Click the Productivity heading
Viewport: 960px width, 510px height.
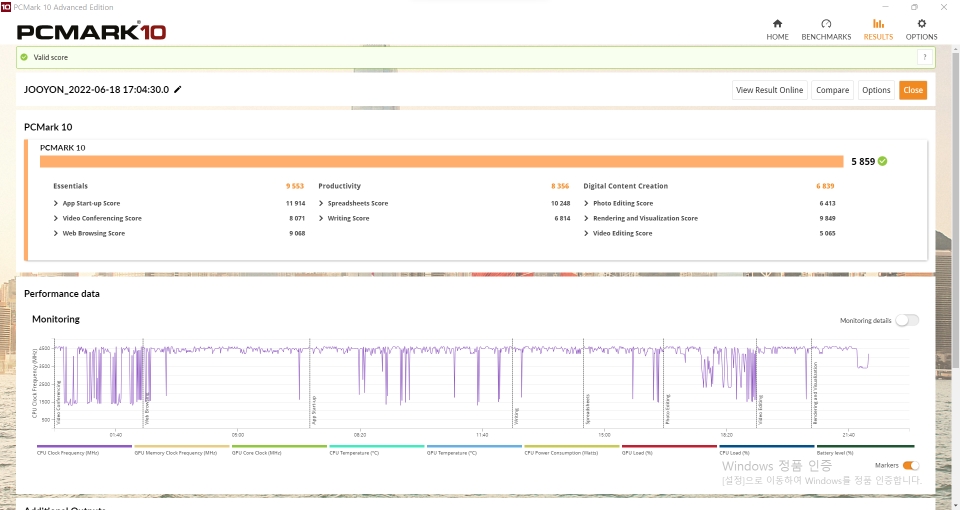click(339, 186)
